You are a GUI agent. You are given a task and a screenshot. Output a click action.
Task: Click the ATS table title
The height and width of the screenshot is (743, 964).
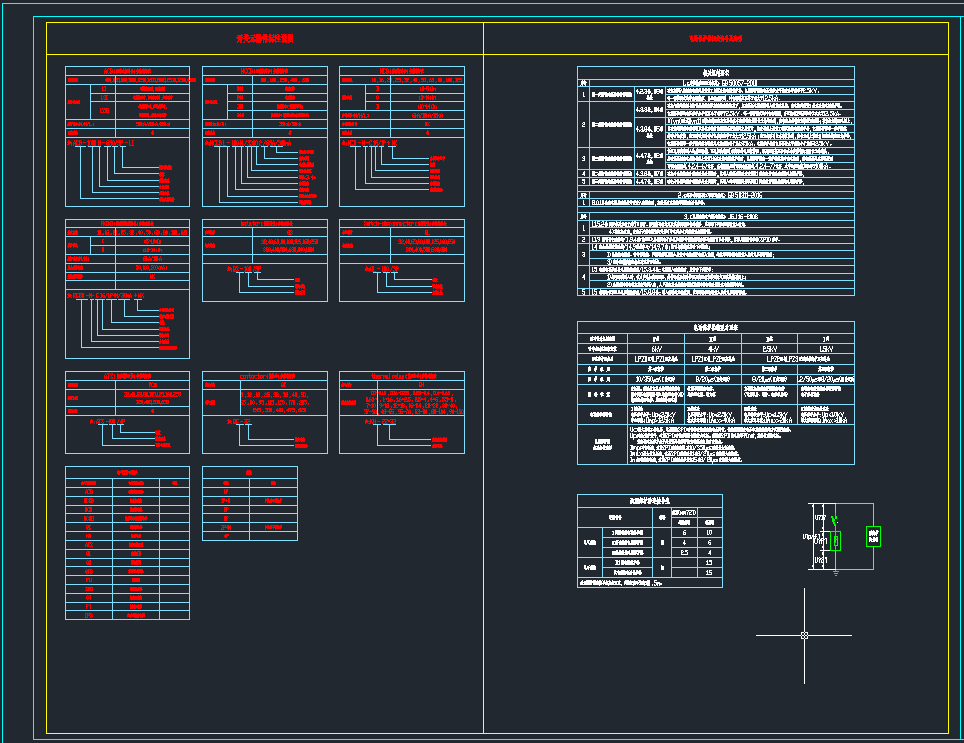(127, 375)
